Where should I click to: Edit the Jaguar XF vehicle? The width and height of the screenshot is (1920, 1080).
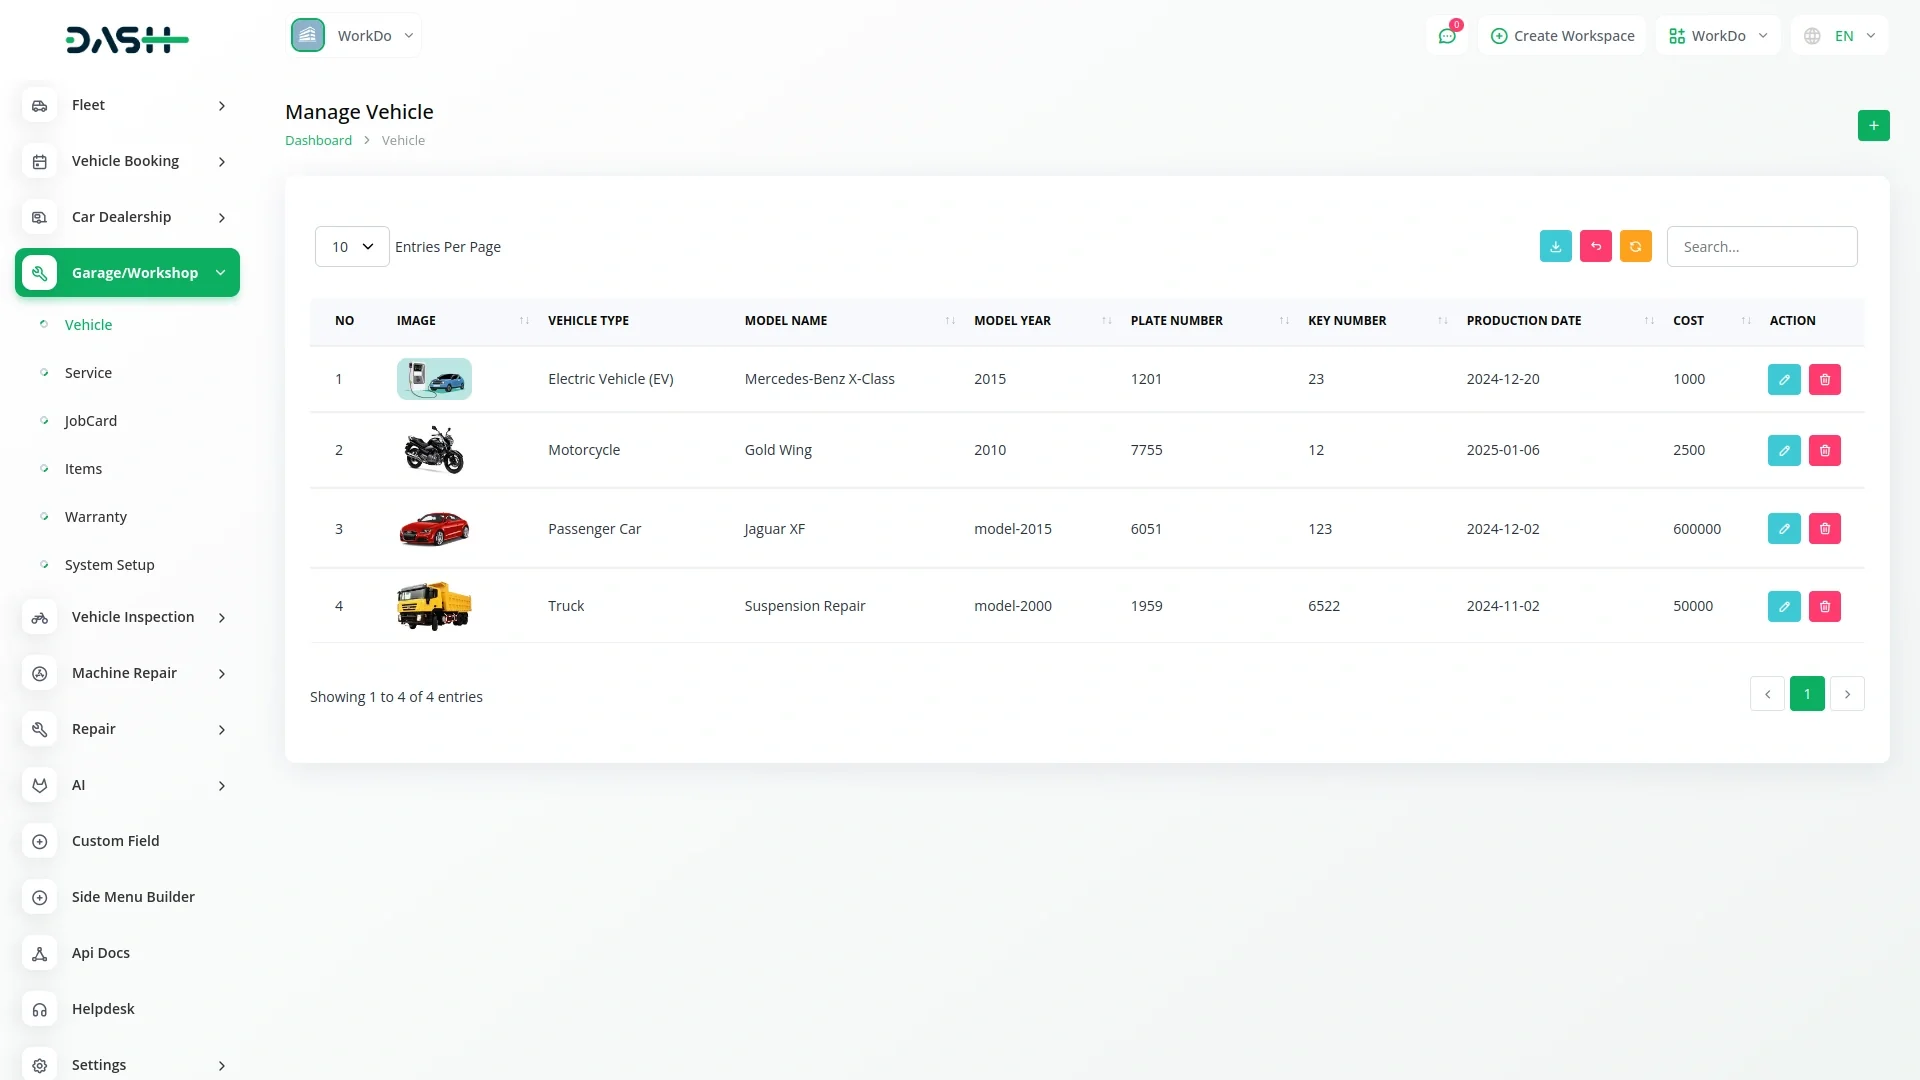tap(1783, 528)
